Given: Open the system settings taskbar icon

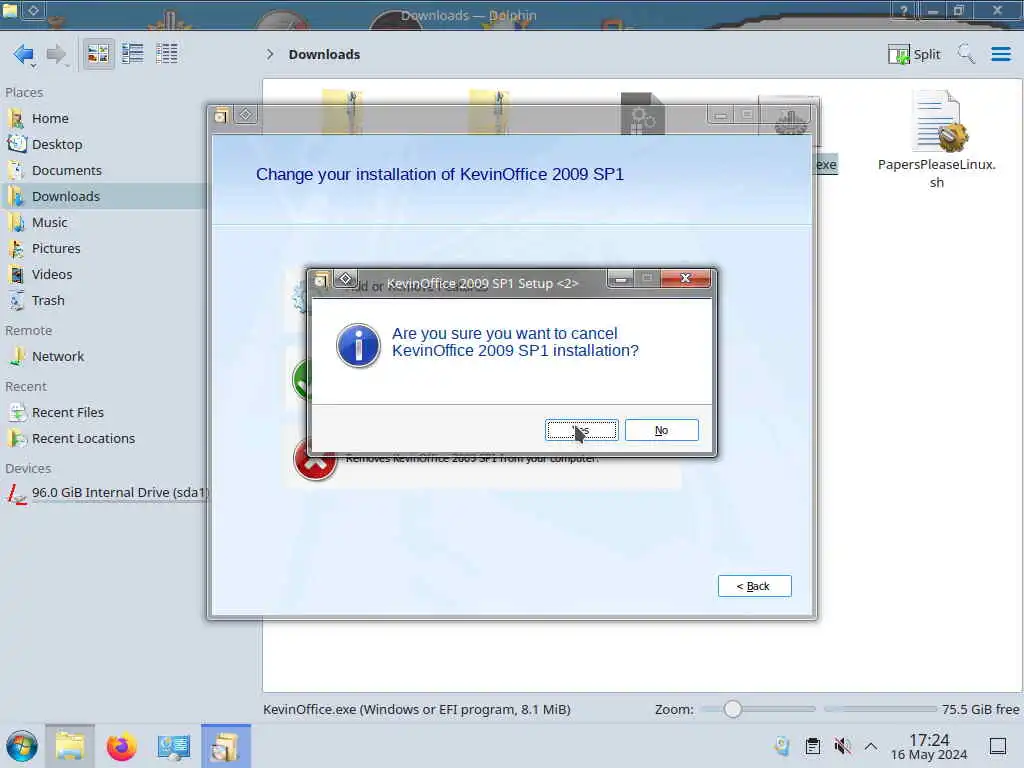Looking at the screenshot, I should [173, 746].
